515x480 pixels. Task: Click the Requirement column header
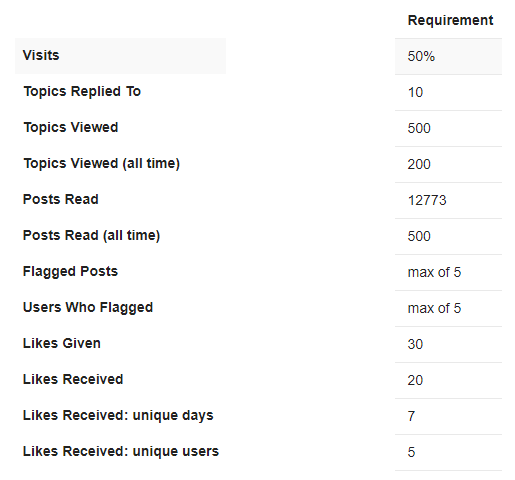tap(450, 20)
